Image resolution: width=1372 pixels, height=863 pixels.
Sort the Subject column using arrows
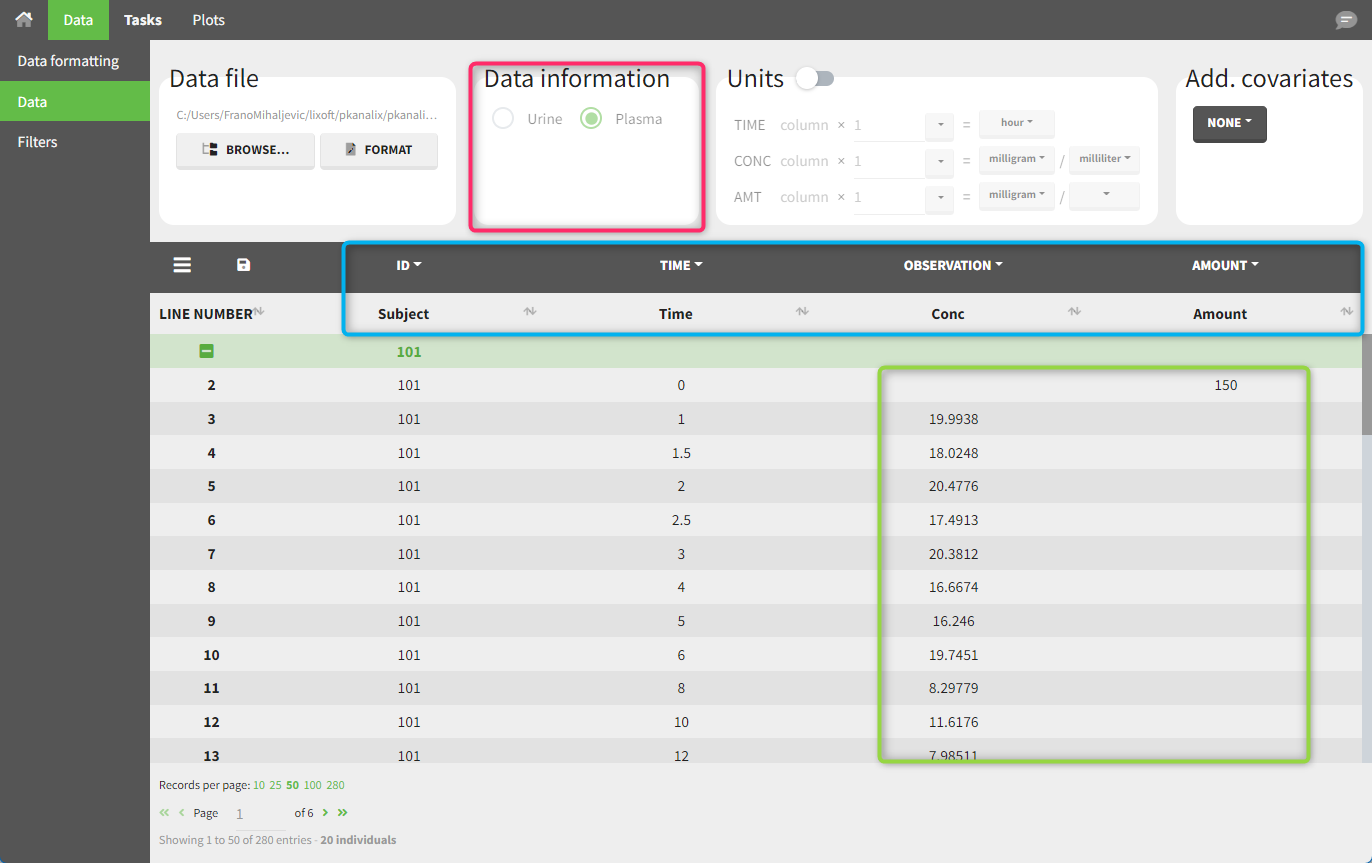coord(530,312)
